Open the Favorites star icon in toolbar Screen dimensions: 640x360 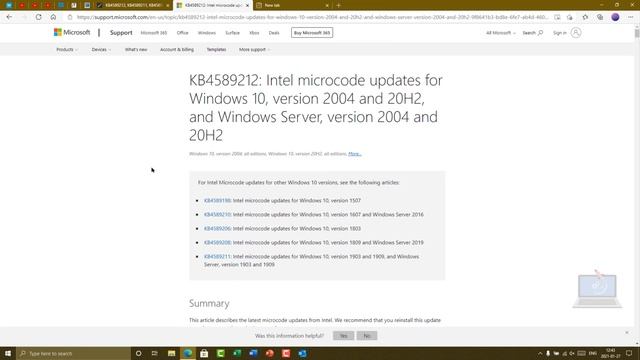[585, 17]
